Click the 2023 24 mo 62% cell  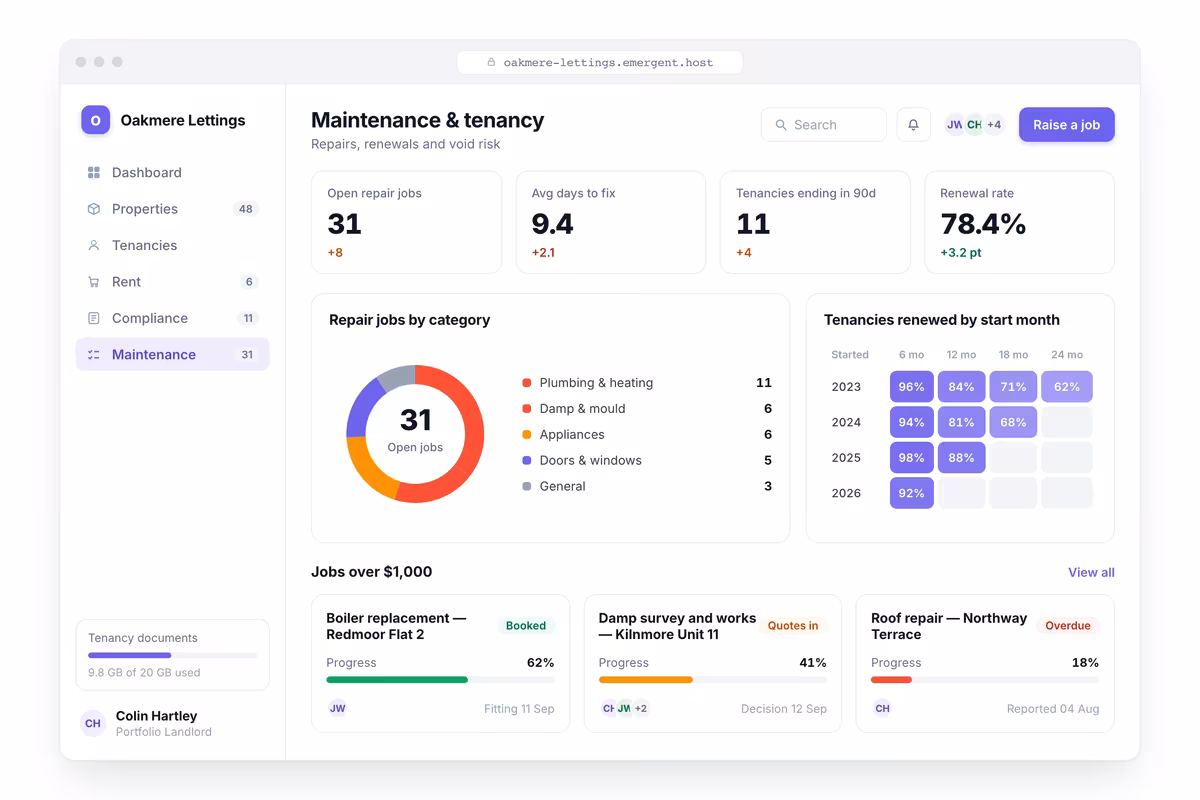(x=1067, y=387)
